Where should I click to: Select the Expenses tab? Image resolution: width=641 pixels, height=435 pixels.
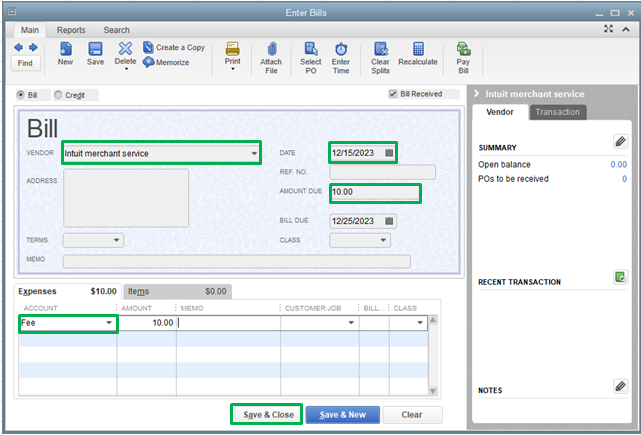(x=67, y=291)
